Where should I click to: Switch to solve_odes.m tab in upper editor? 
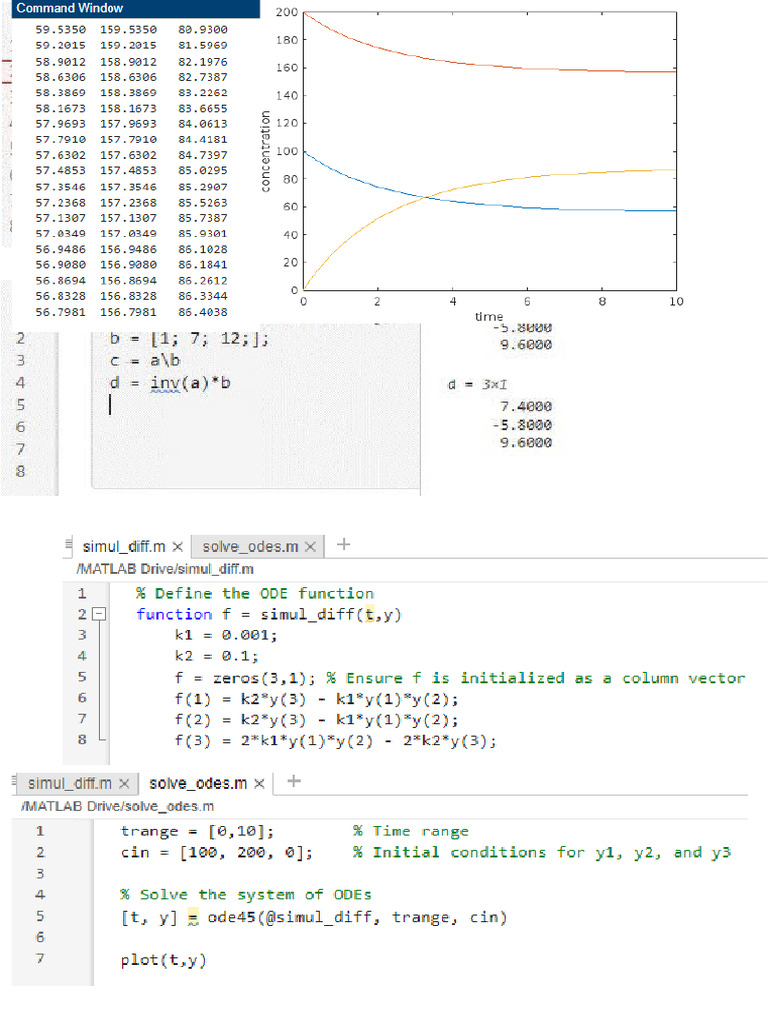[x=249, y=546]
